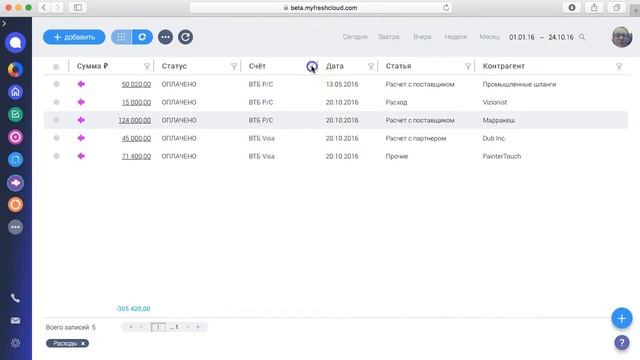Click the date range search magnifier
The height and width of the screenshot is (360, 640).
pyautogui.click(x=582, y=37)
